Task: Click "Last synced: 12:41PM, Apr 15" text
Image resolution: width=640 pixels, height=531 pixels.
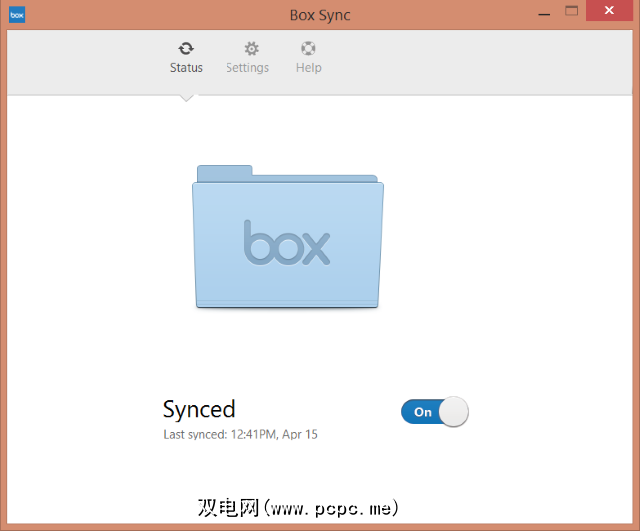Action: pos(240,434)
